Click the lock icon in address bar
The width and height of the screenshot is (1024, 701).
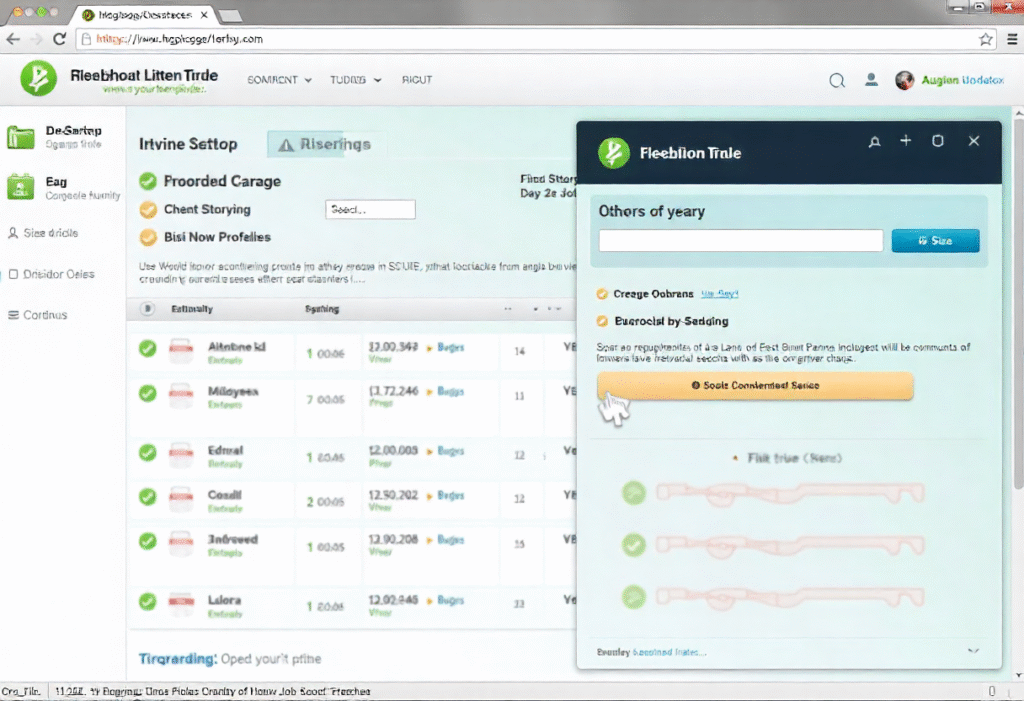[x=86, y=39]
